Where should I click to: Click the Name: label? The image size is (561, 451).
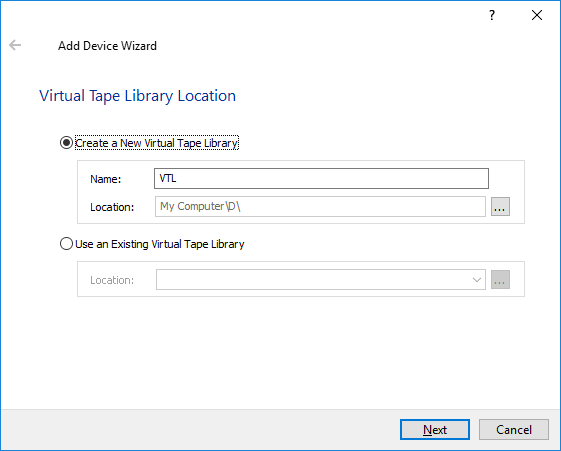[x=106, y=179]
